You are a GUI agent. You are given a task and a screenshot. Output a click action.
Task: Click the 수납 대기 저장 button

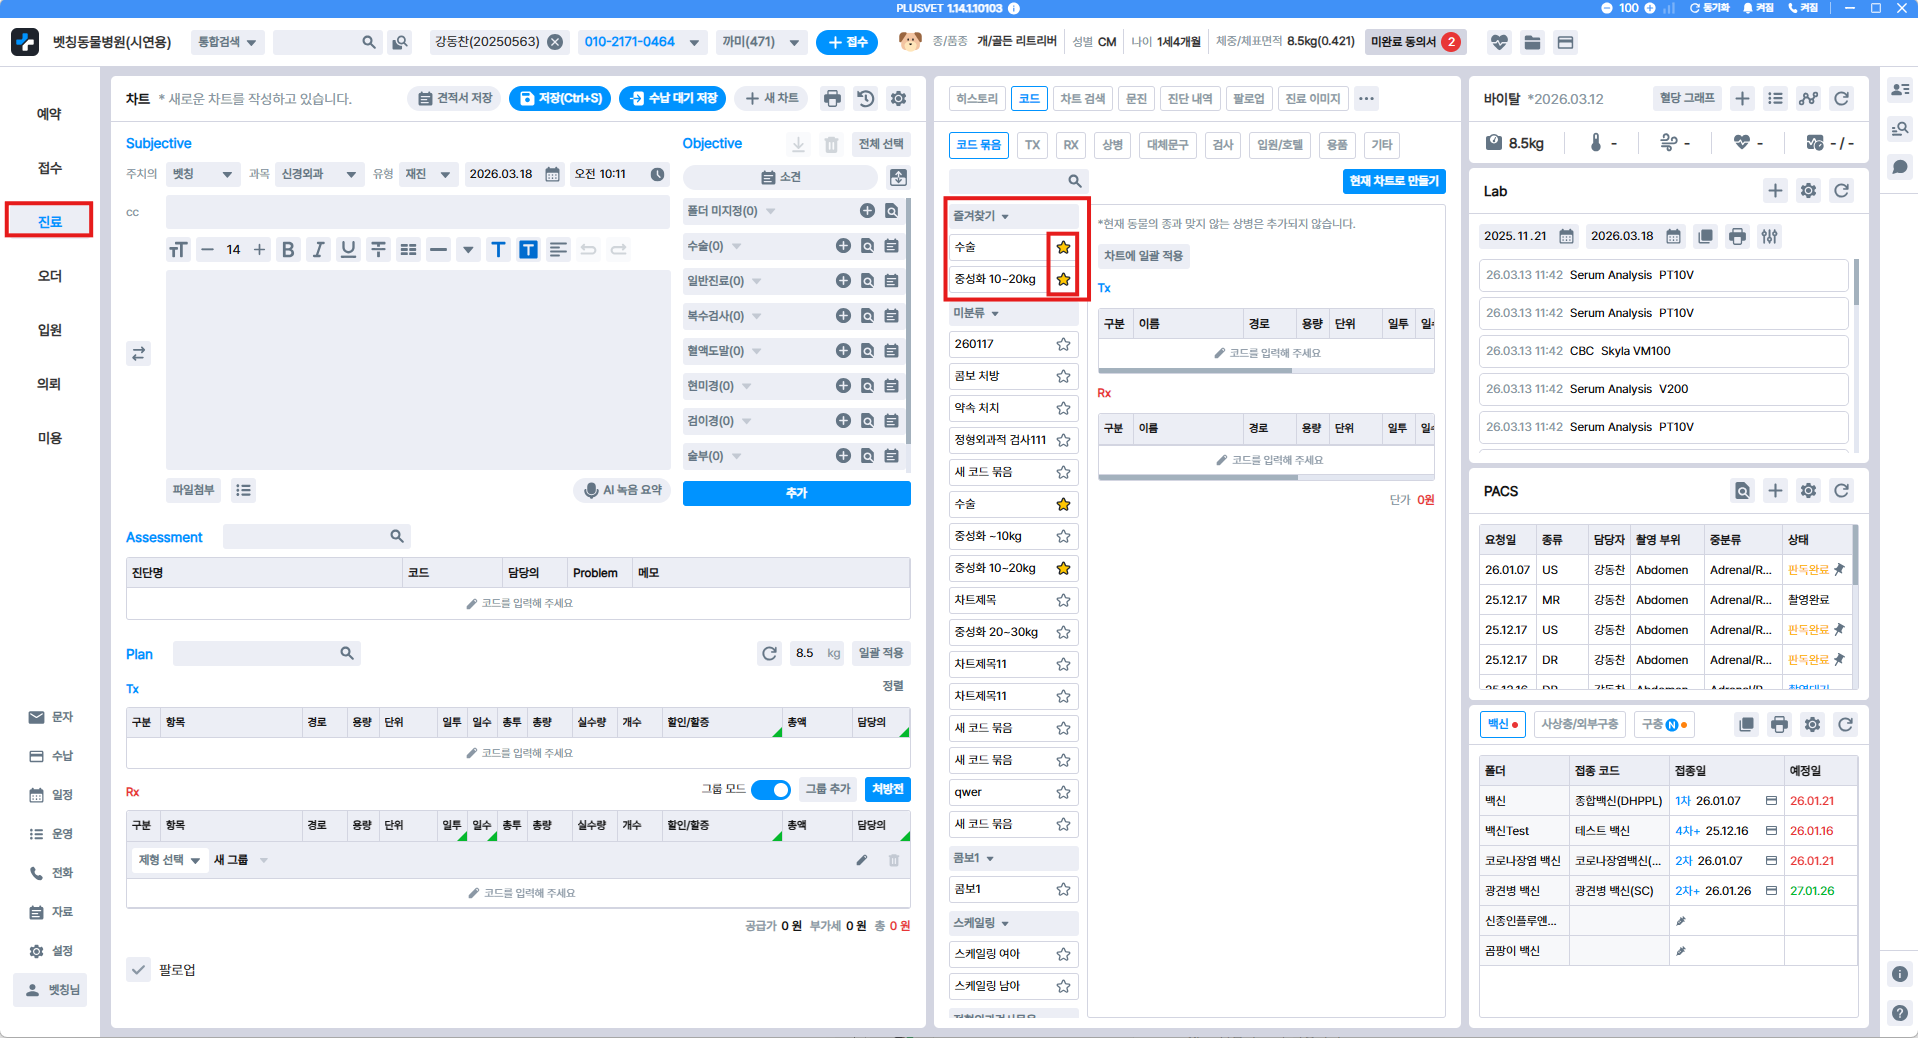tap(673, 98)
